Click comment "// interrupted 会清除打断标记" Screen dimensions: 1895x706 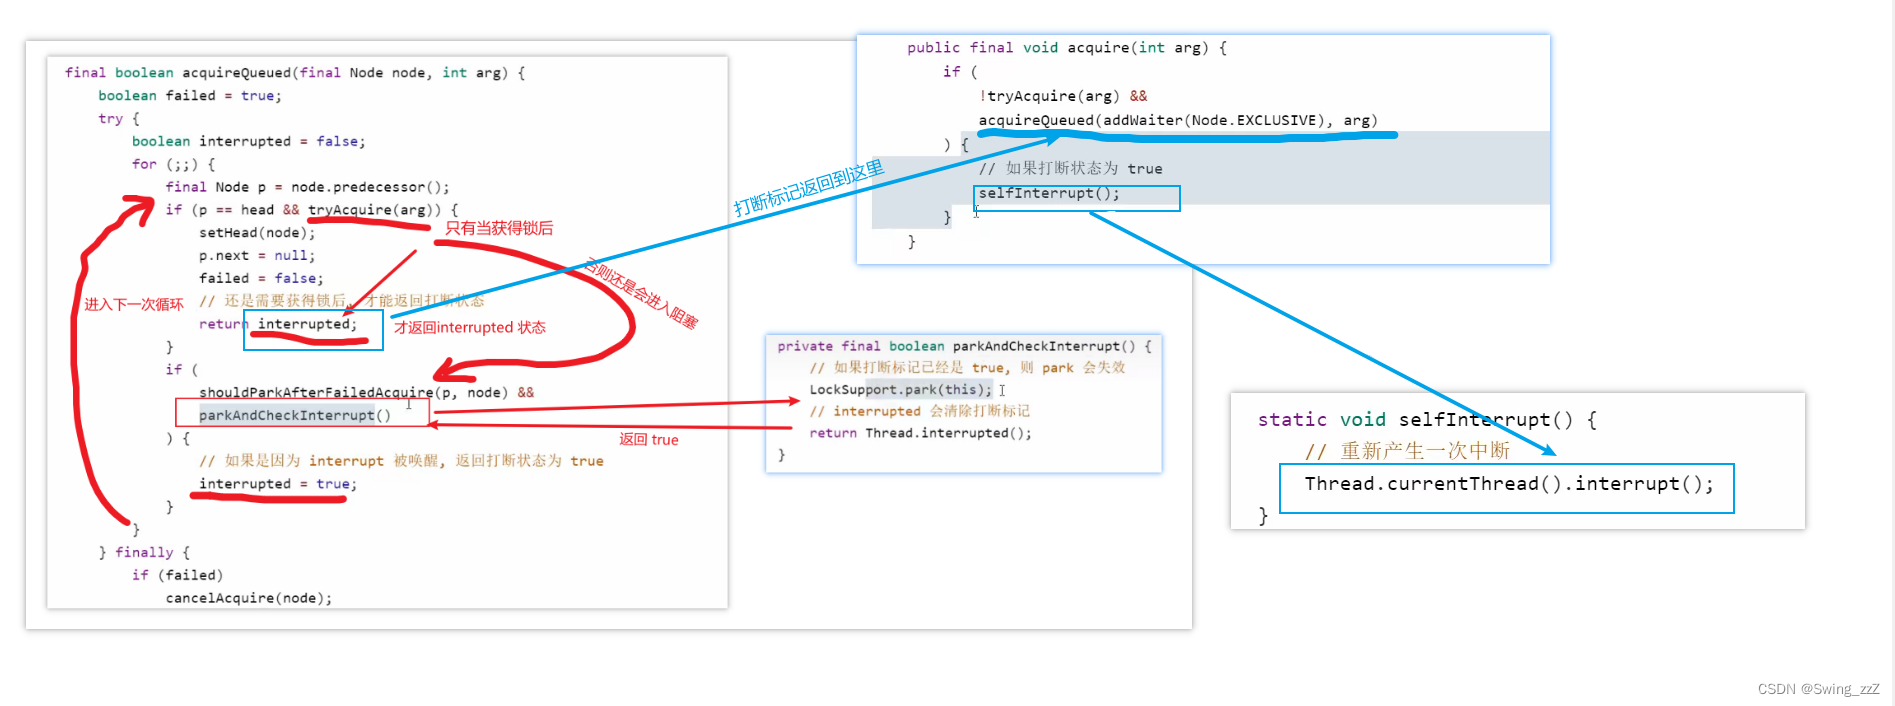[x=919, y=411]
